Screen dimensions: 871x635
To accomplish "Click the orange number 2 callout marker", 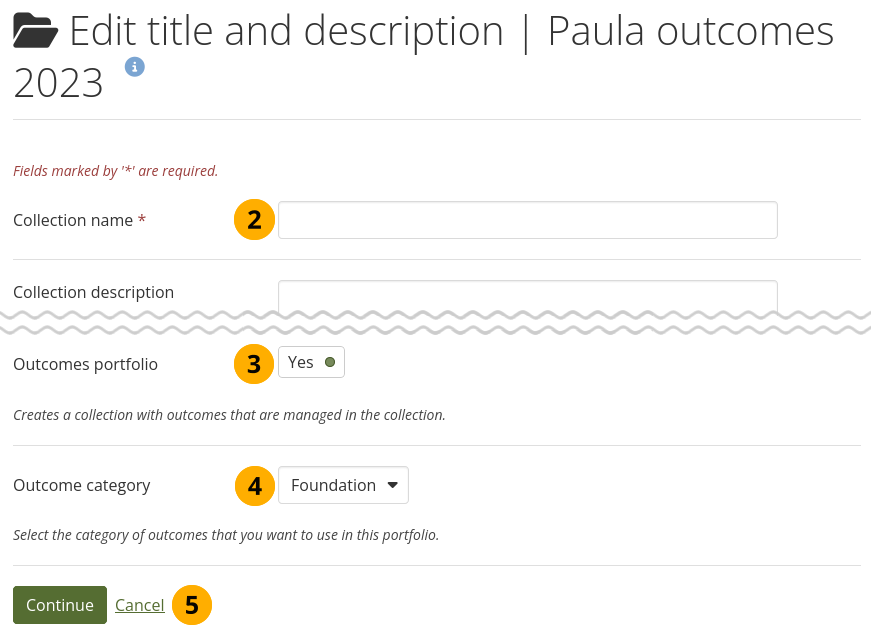I will pos(254,220).
